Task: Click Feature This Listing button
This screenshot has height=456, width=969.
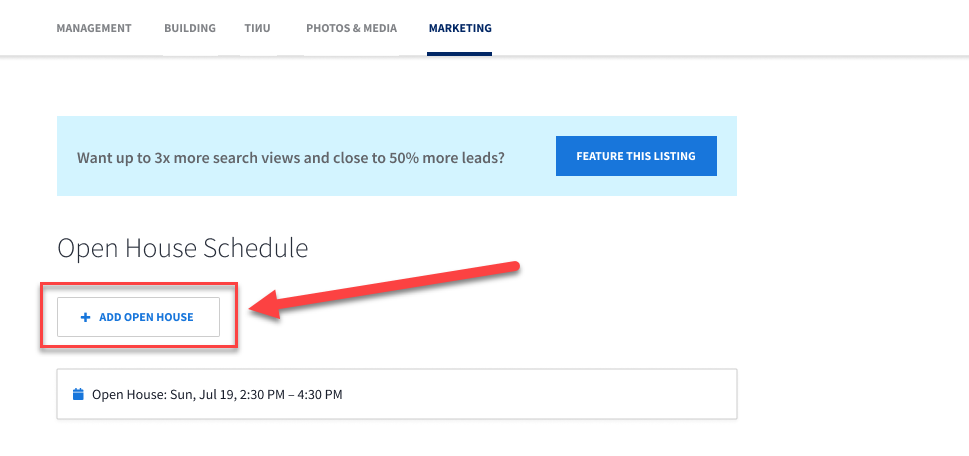Action: pos(636,156)
